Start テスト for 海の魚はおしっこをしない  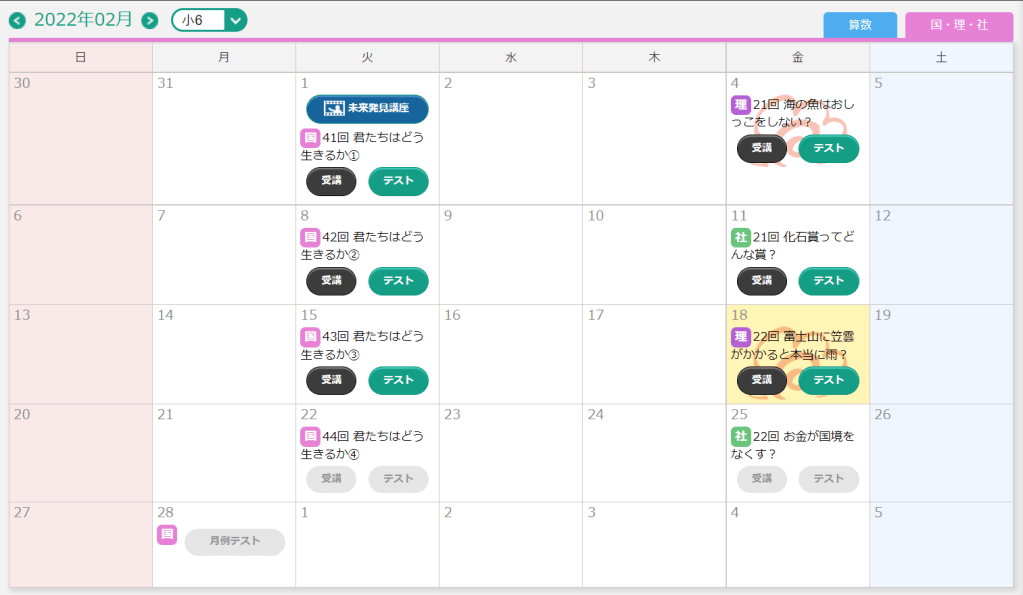(828, 148)
